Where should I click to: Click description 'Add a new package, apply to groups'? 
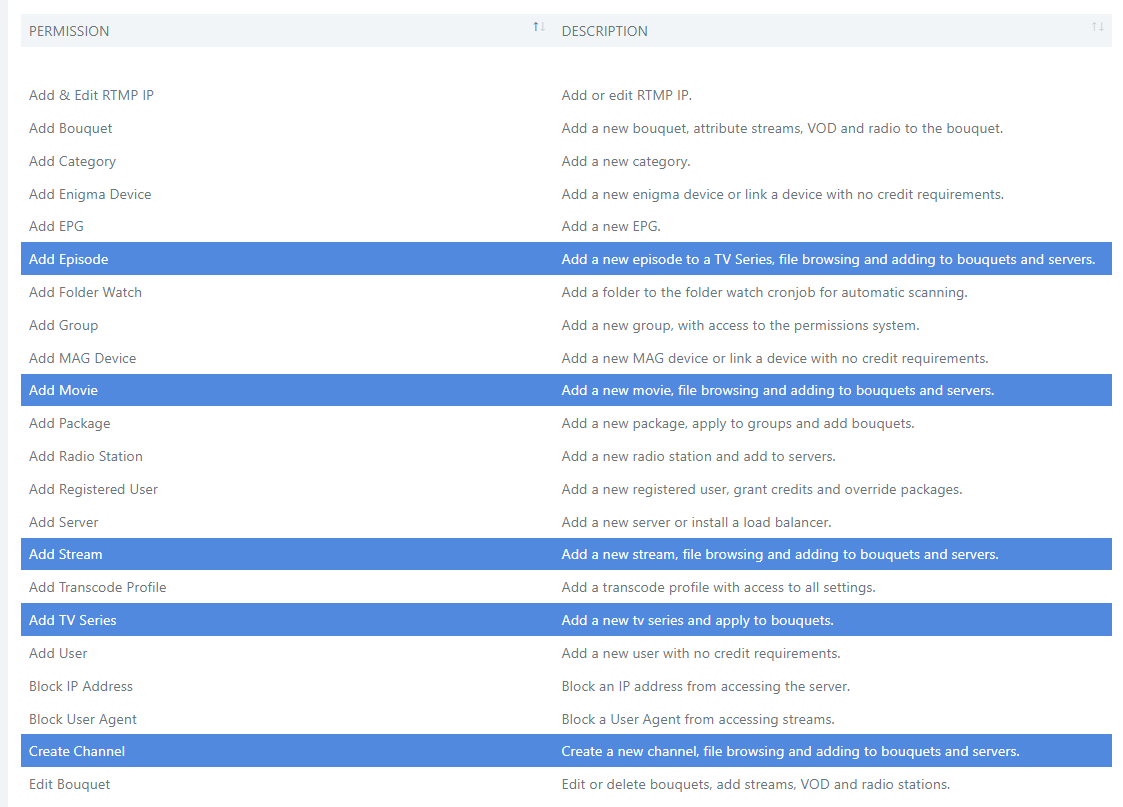click(x=738, y=423)
